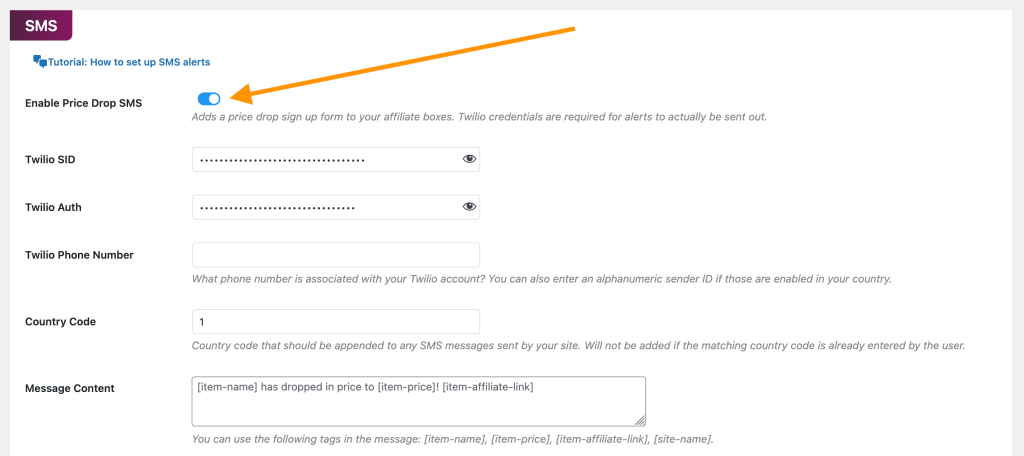The image size is (1024, 456).
Task: Toggle the Enable Price Drop SMS switch
Action: pos(209,98)
